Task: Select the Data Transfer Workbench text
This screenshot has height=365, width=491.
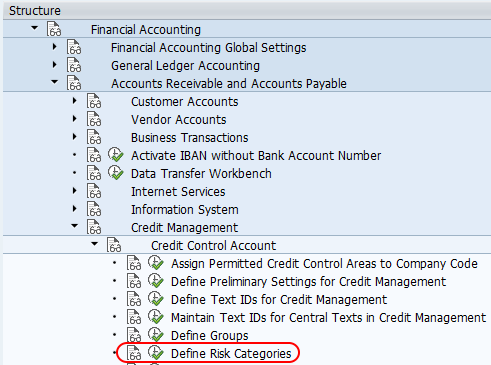Action: pos(201,174)
